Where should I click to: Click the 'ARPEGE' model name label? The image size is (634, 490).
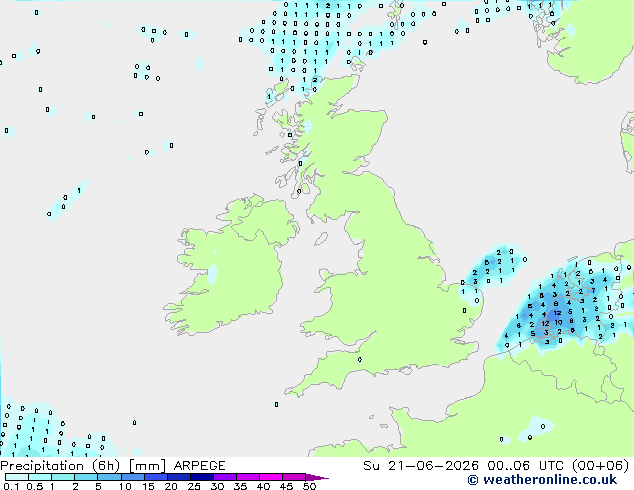(199, 466)
